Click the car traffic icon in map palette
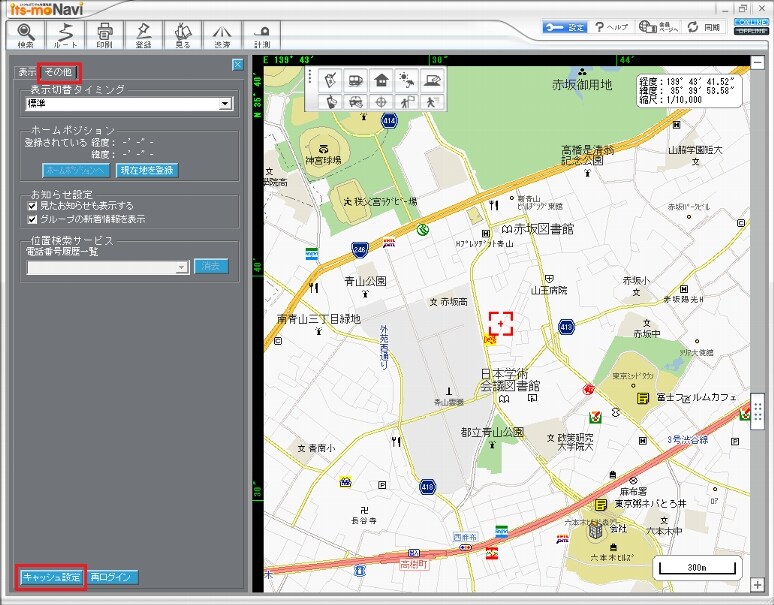Viewport: 774px width, 605px height. (x=355, y=102)
